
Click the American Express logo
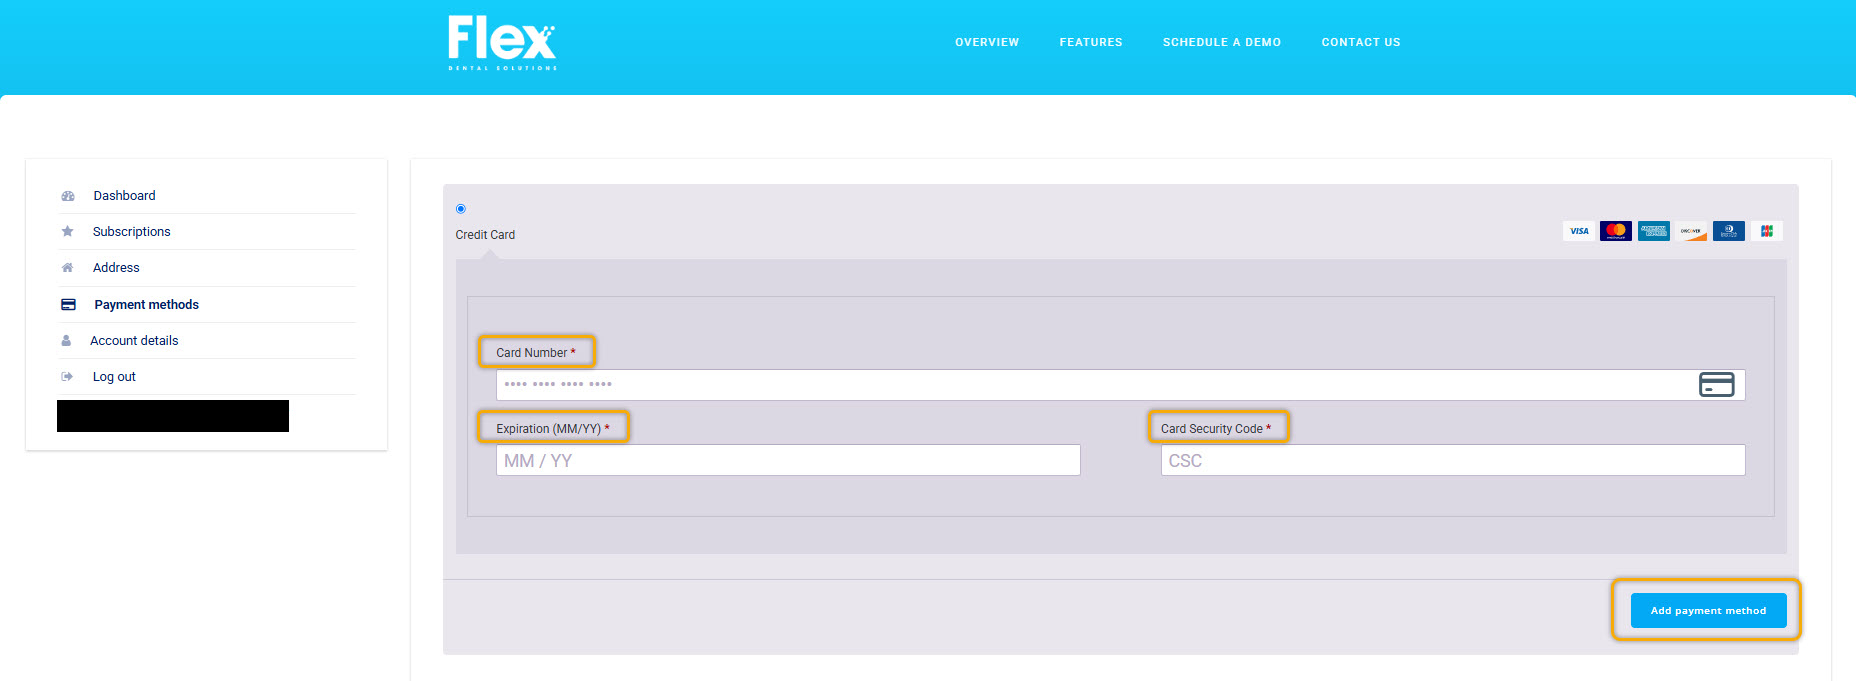(1654, 231)
